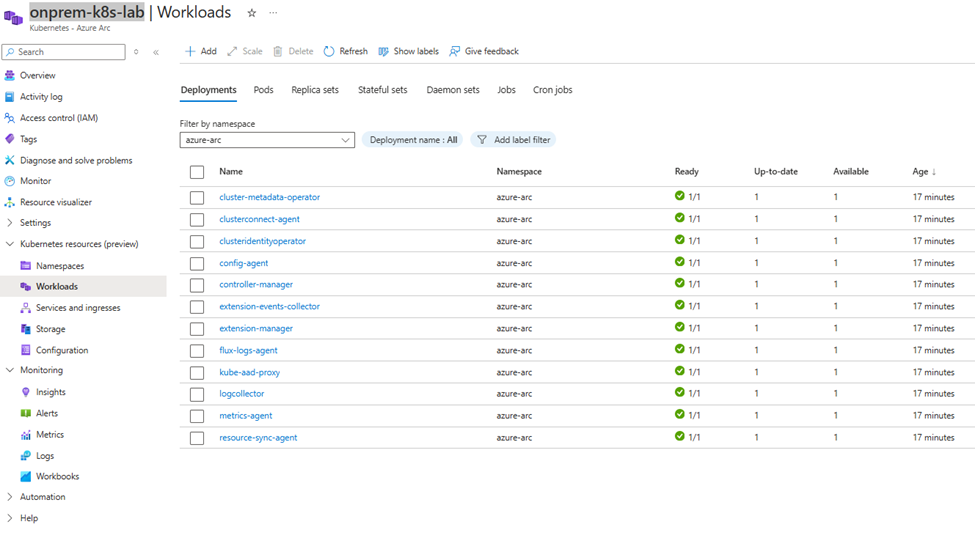Open Access control (IAM) icon

(x=9, y=118)
